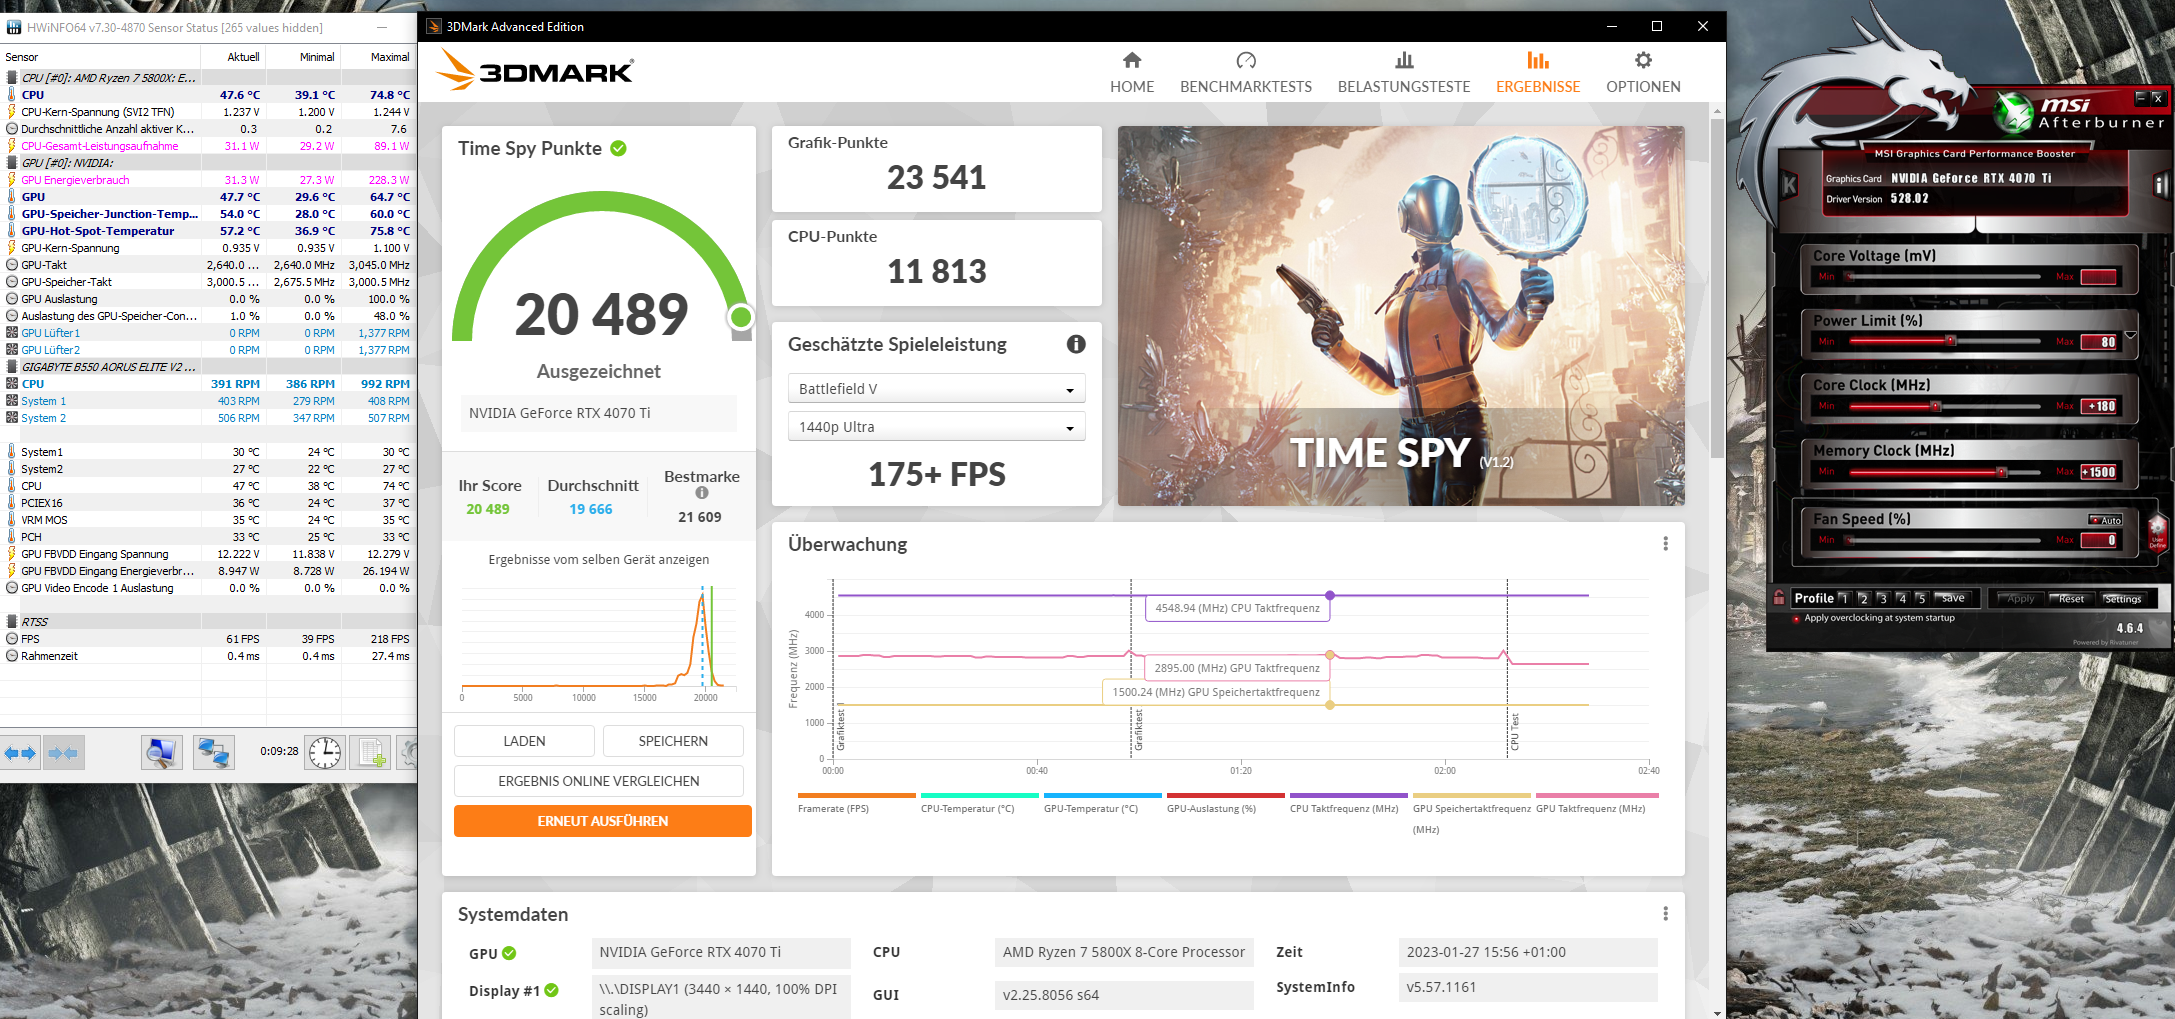The image size is (2175, 1019).
Task: Open Afterburner Settings
Action: [2122, 599]
